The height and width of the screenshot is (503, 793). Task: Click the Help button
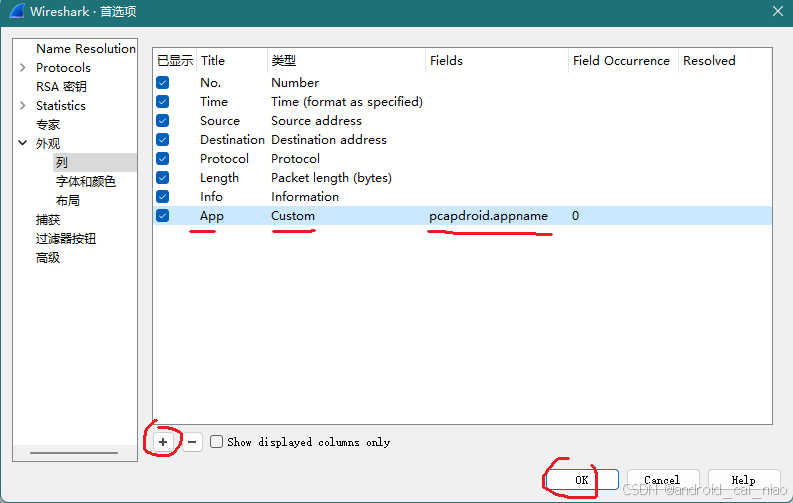tap(743, 480)
